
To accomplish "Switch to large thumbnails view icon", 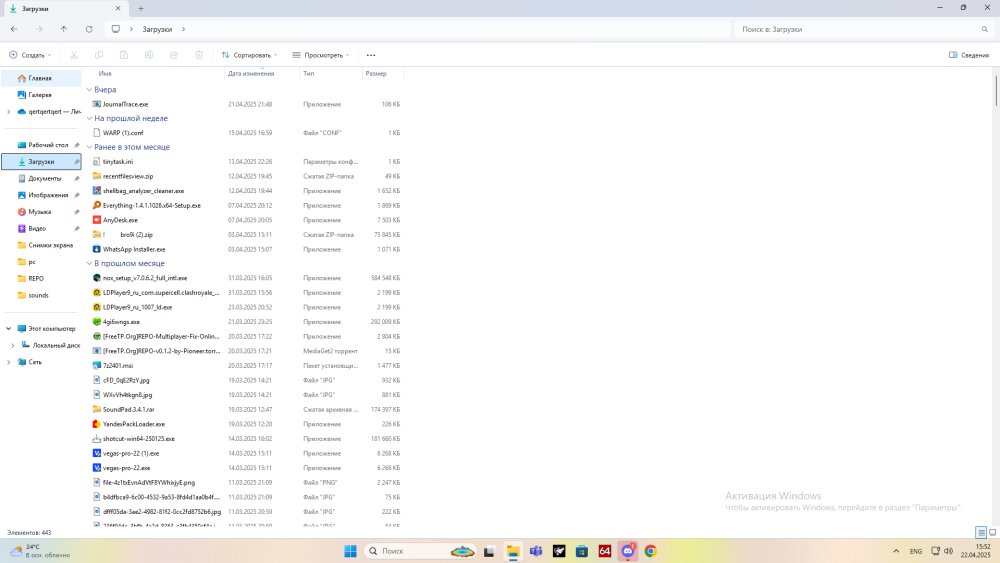I will (x=992, y=532).
